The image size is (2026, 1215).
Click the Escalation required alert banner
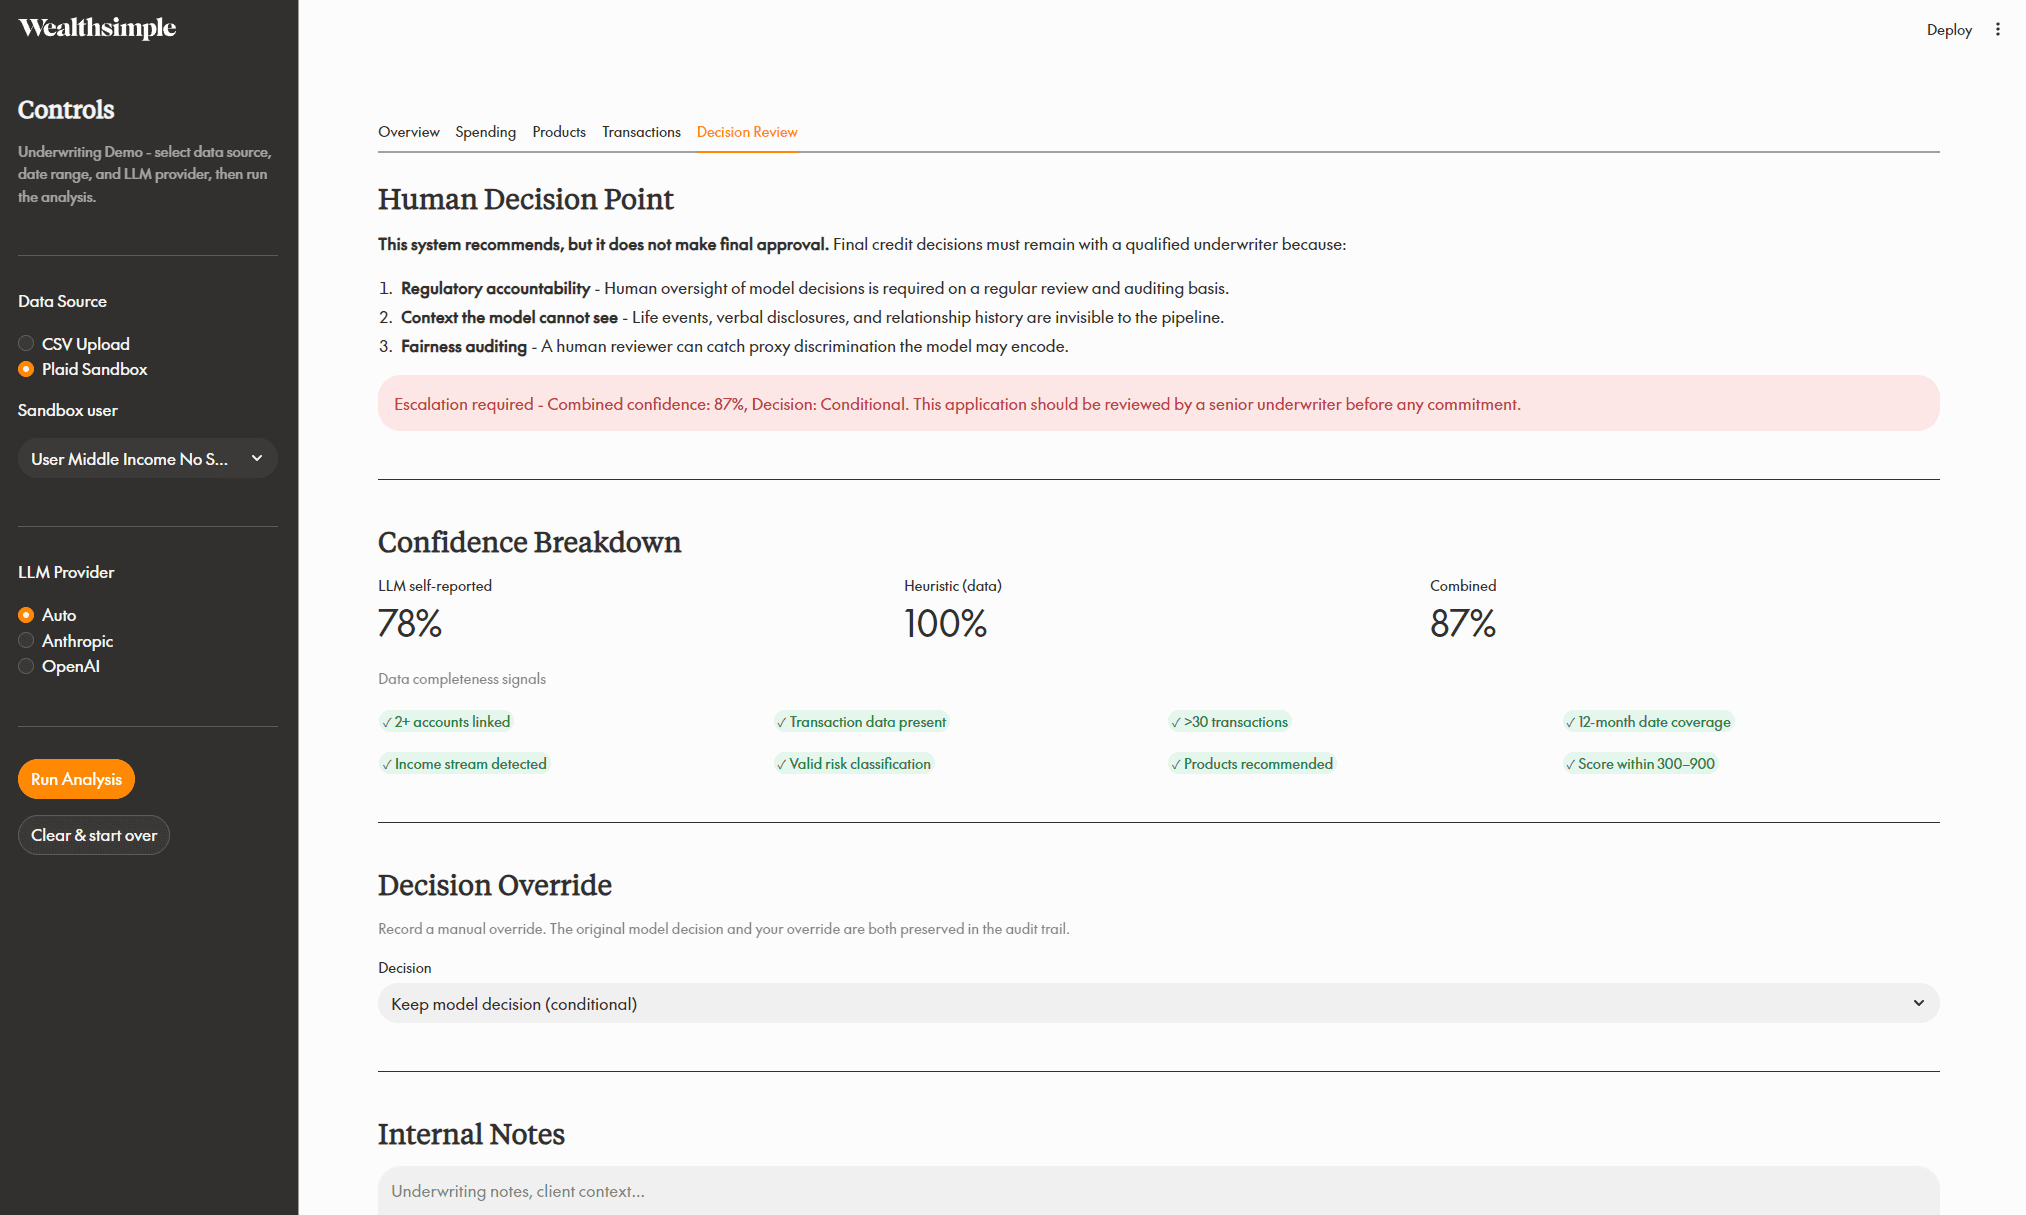[1158, 403]
